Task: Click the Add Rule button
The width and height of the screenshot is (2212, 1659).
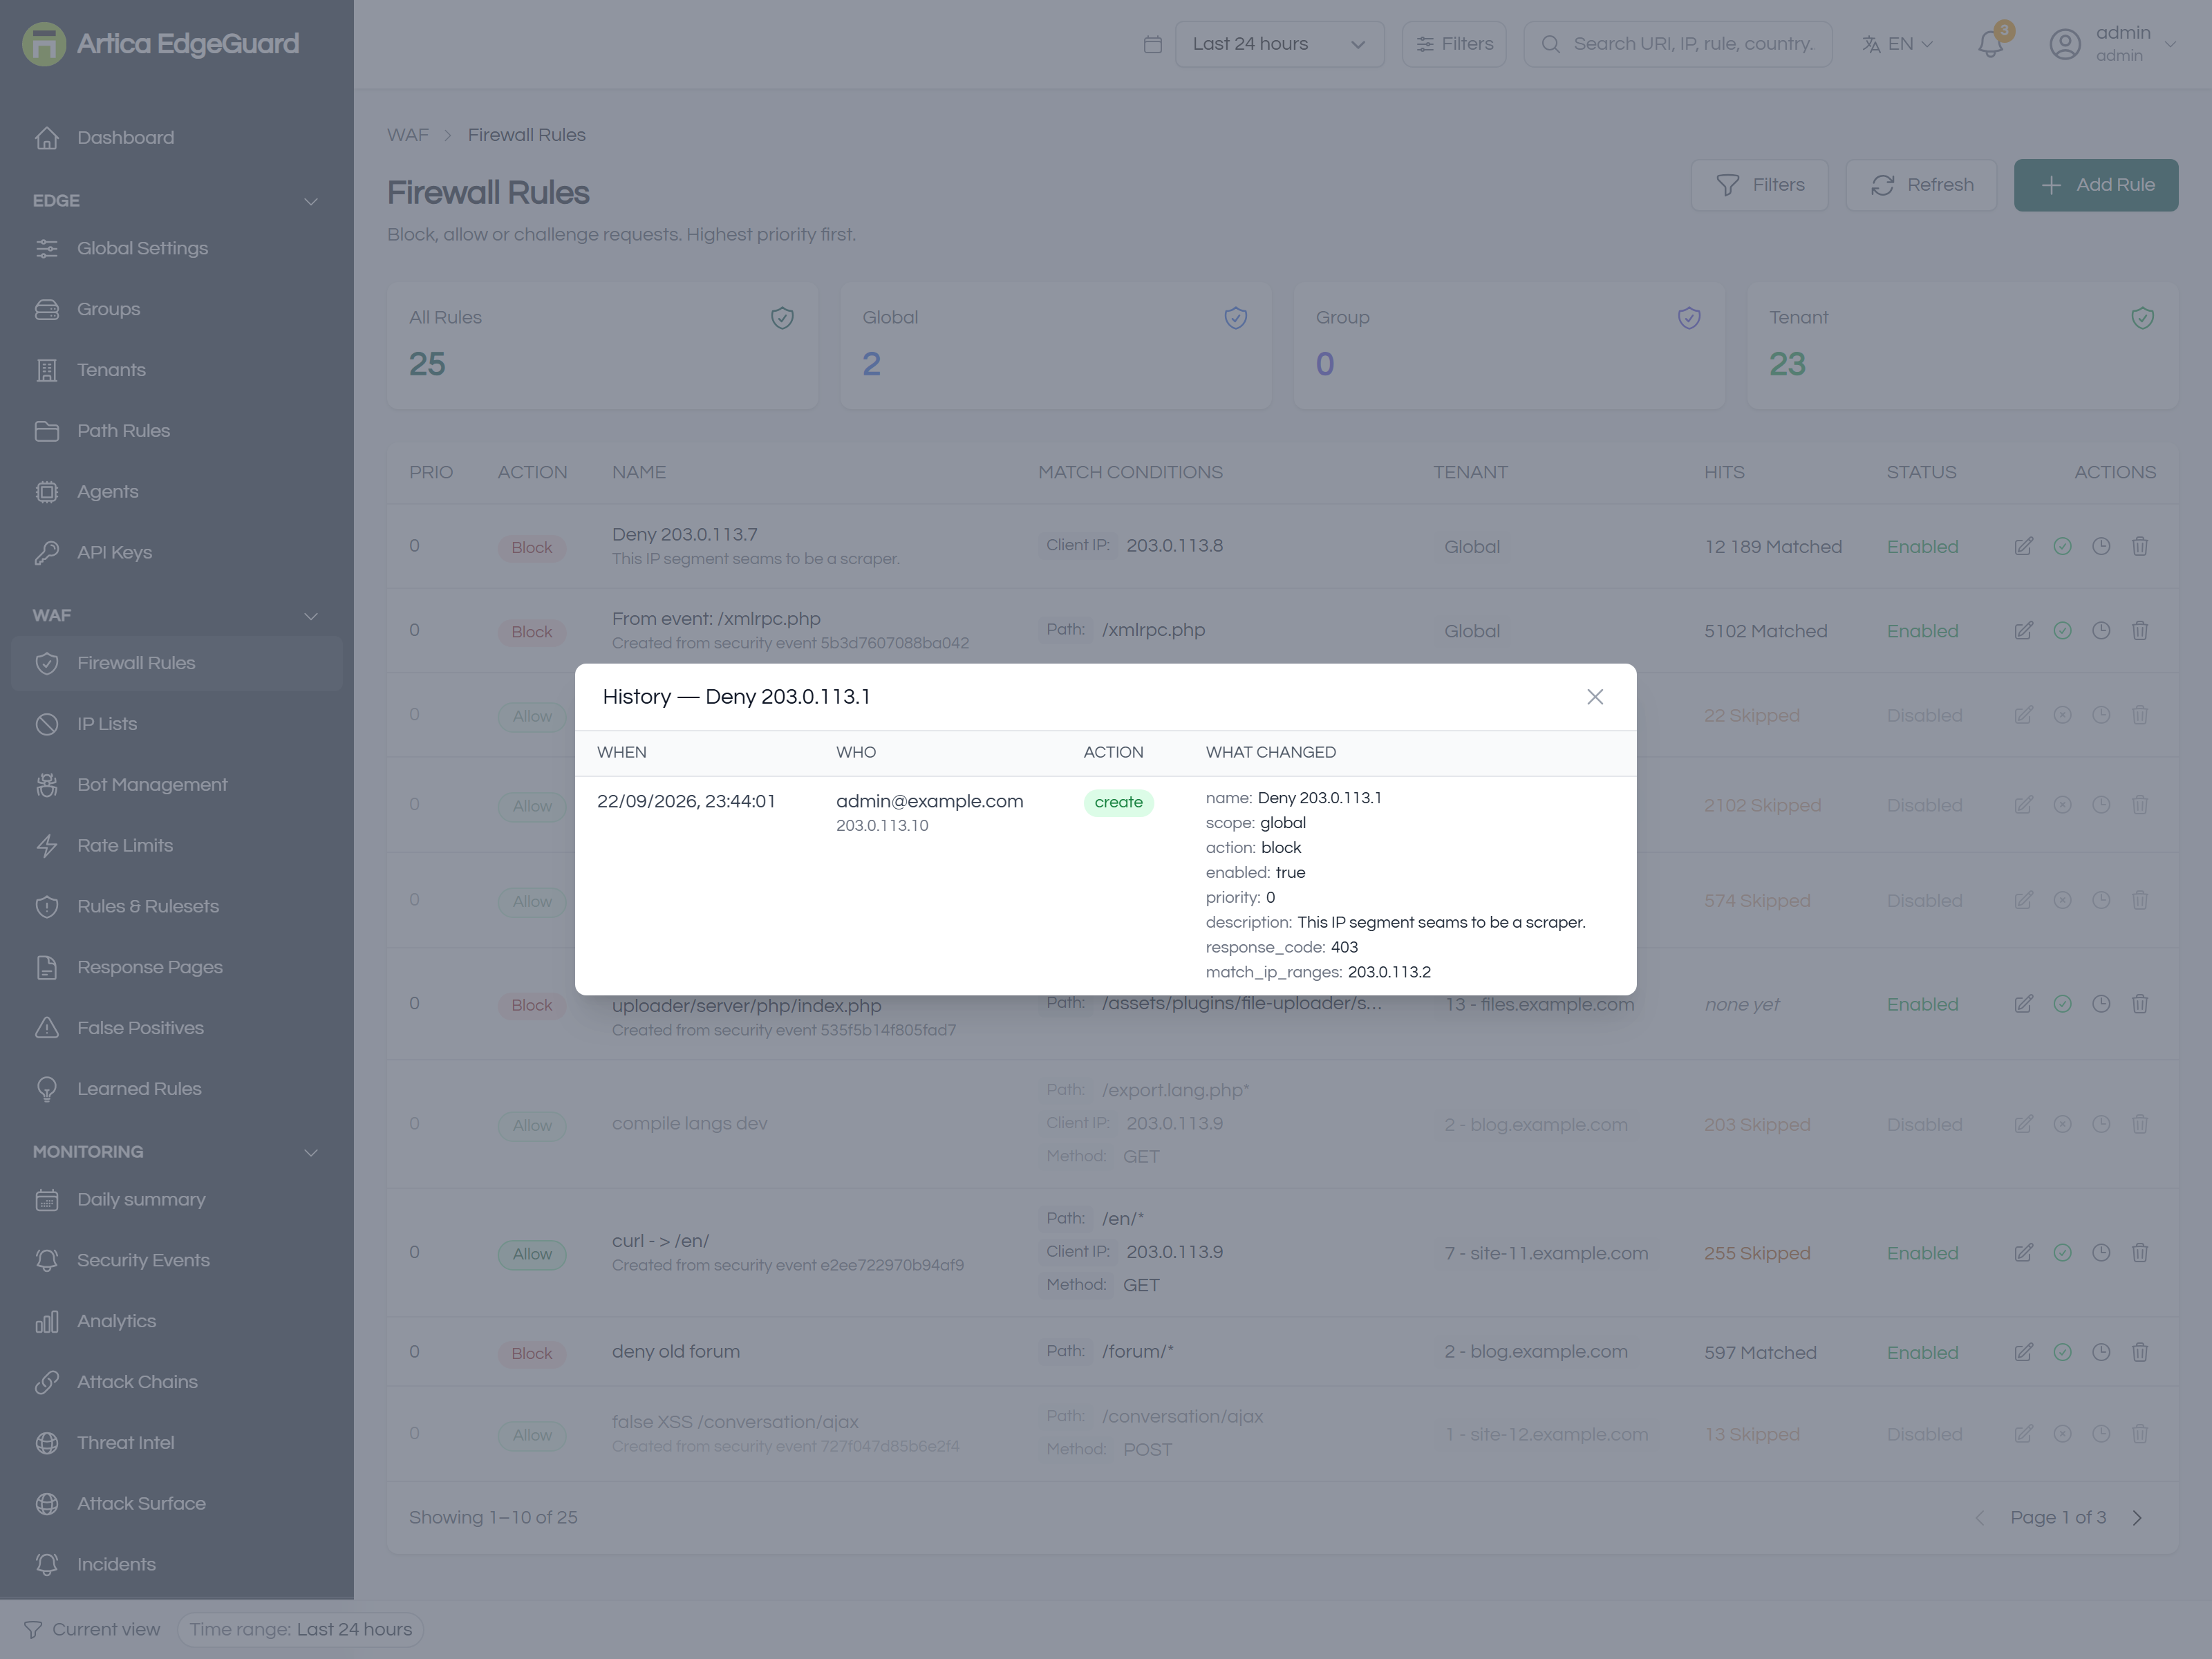Action: (x=2095, y=185)
